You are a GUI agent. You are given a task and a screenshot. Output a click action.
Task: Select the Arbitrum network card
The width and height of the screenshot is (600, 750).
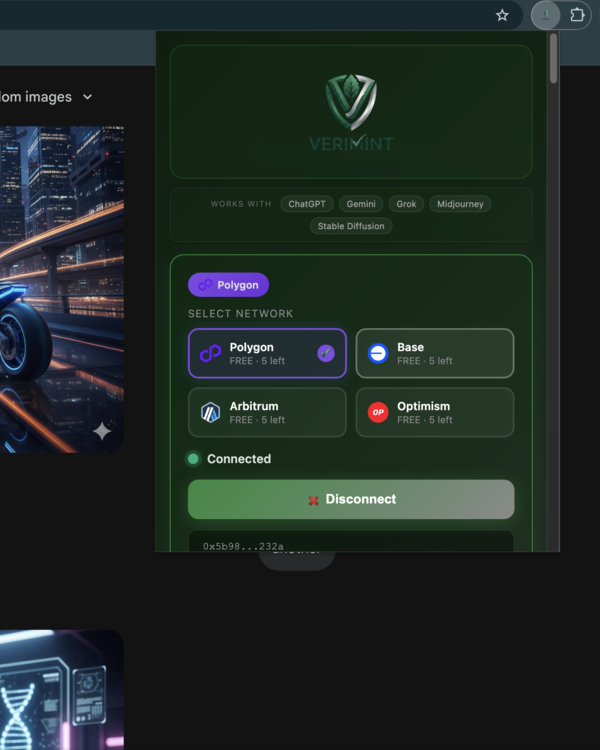[x=267, y=412]
